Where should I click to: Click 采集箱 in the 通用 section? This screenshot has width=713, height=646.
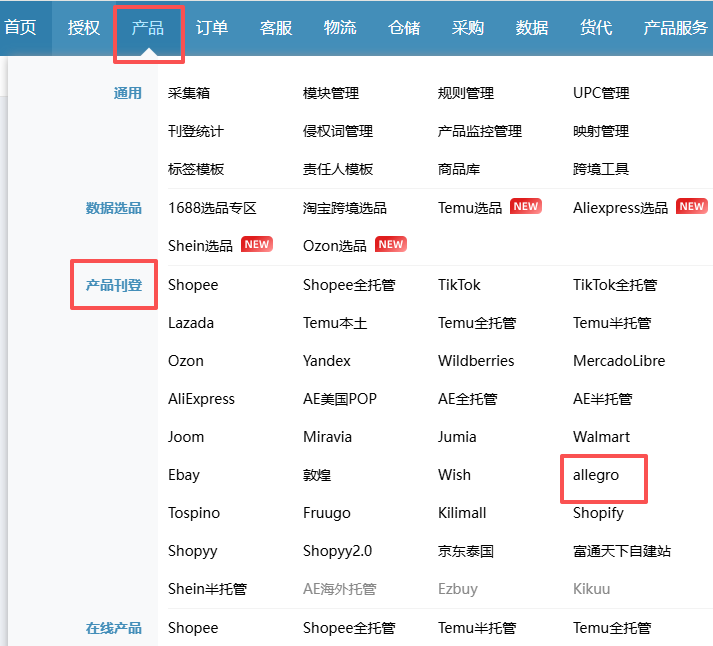[189, 93]
